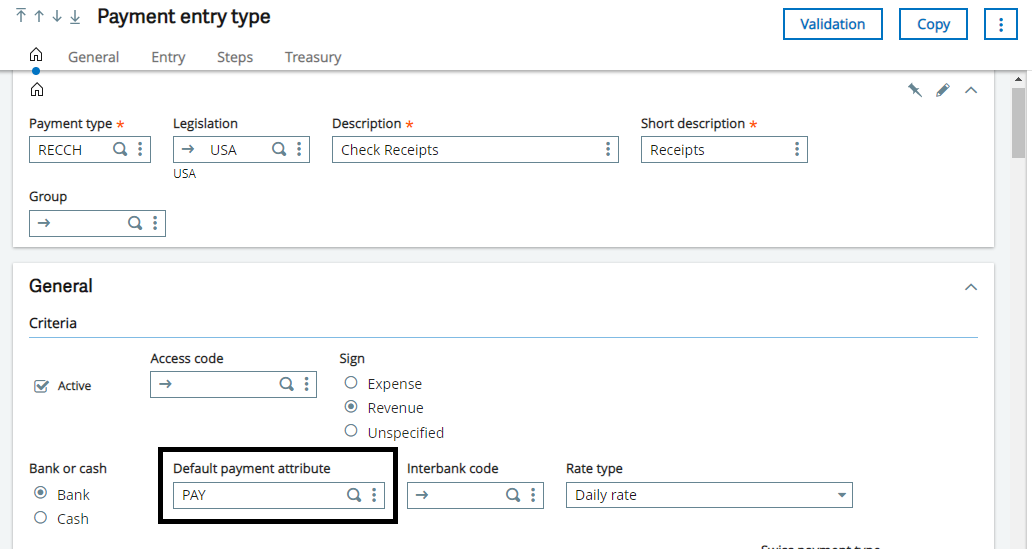Click vertical scrollbar thumb

(1018, 123)
